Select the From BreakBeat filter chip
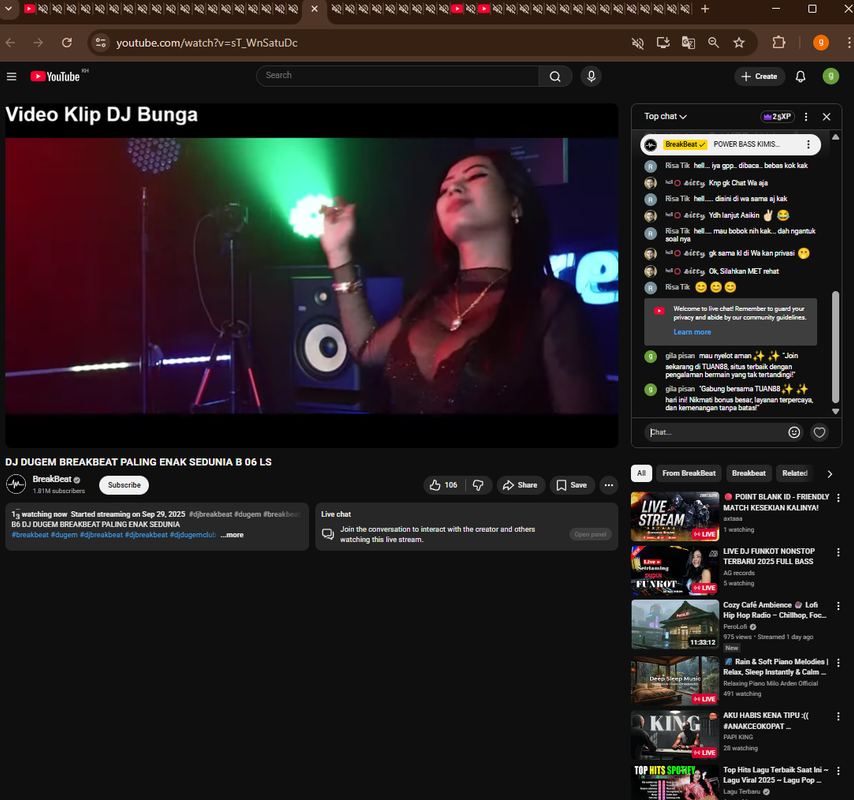Image resolution: width=854 pixels, height=800 pixels. (x=688, y=473)
